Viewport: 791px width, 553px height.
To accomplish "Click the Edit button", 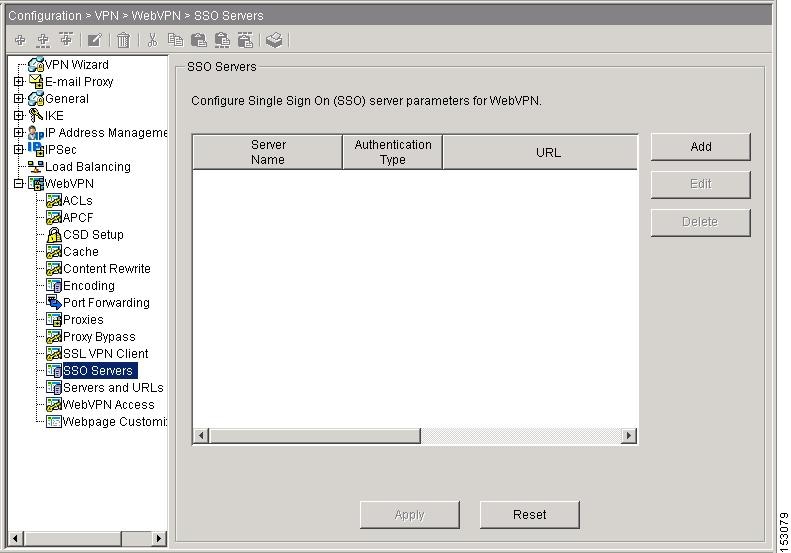I will pos(701,184).
